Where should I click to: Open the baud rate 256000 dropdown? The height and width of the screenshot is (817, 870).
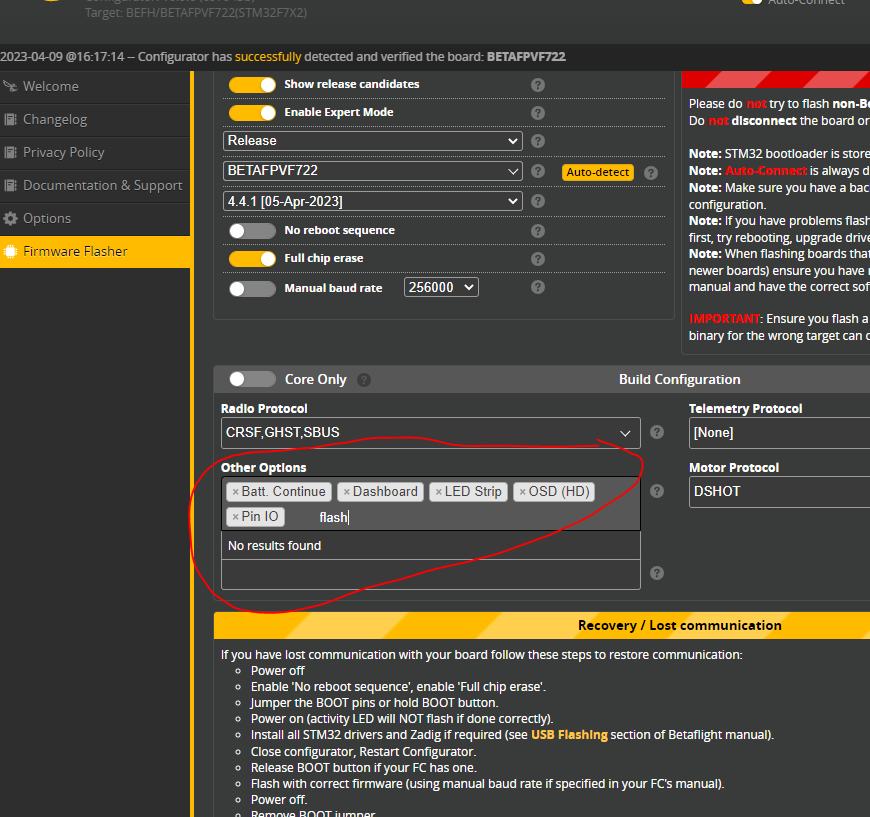441,287
